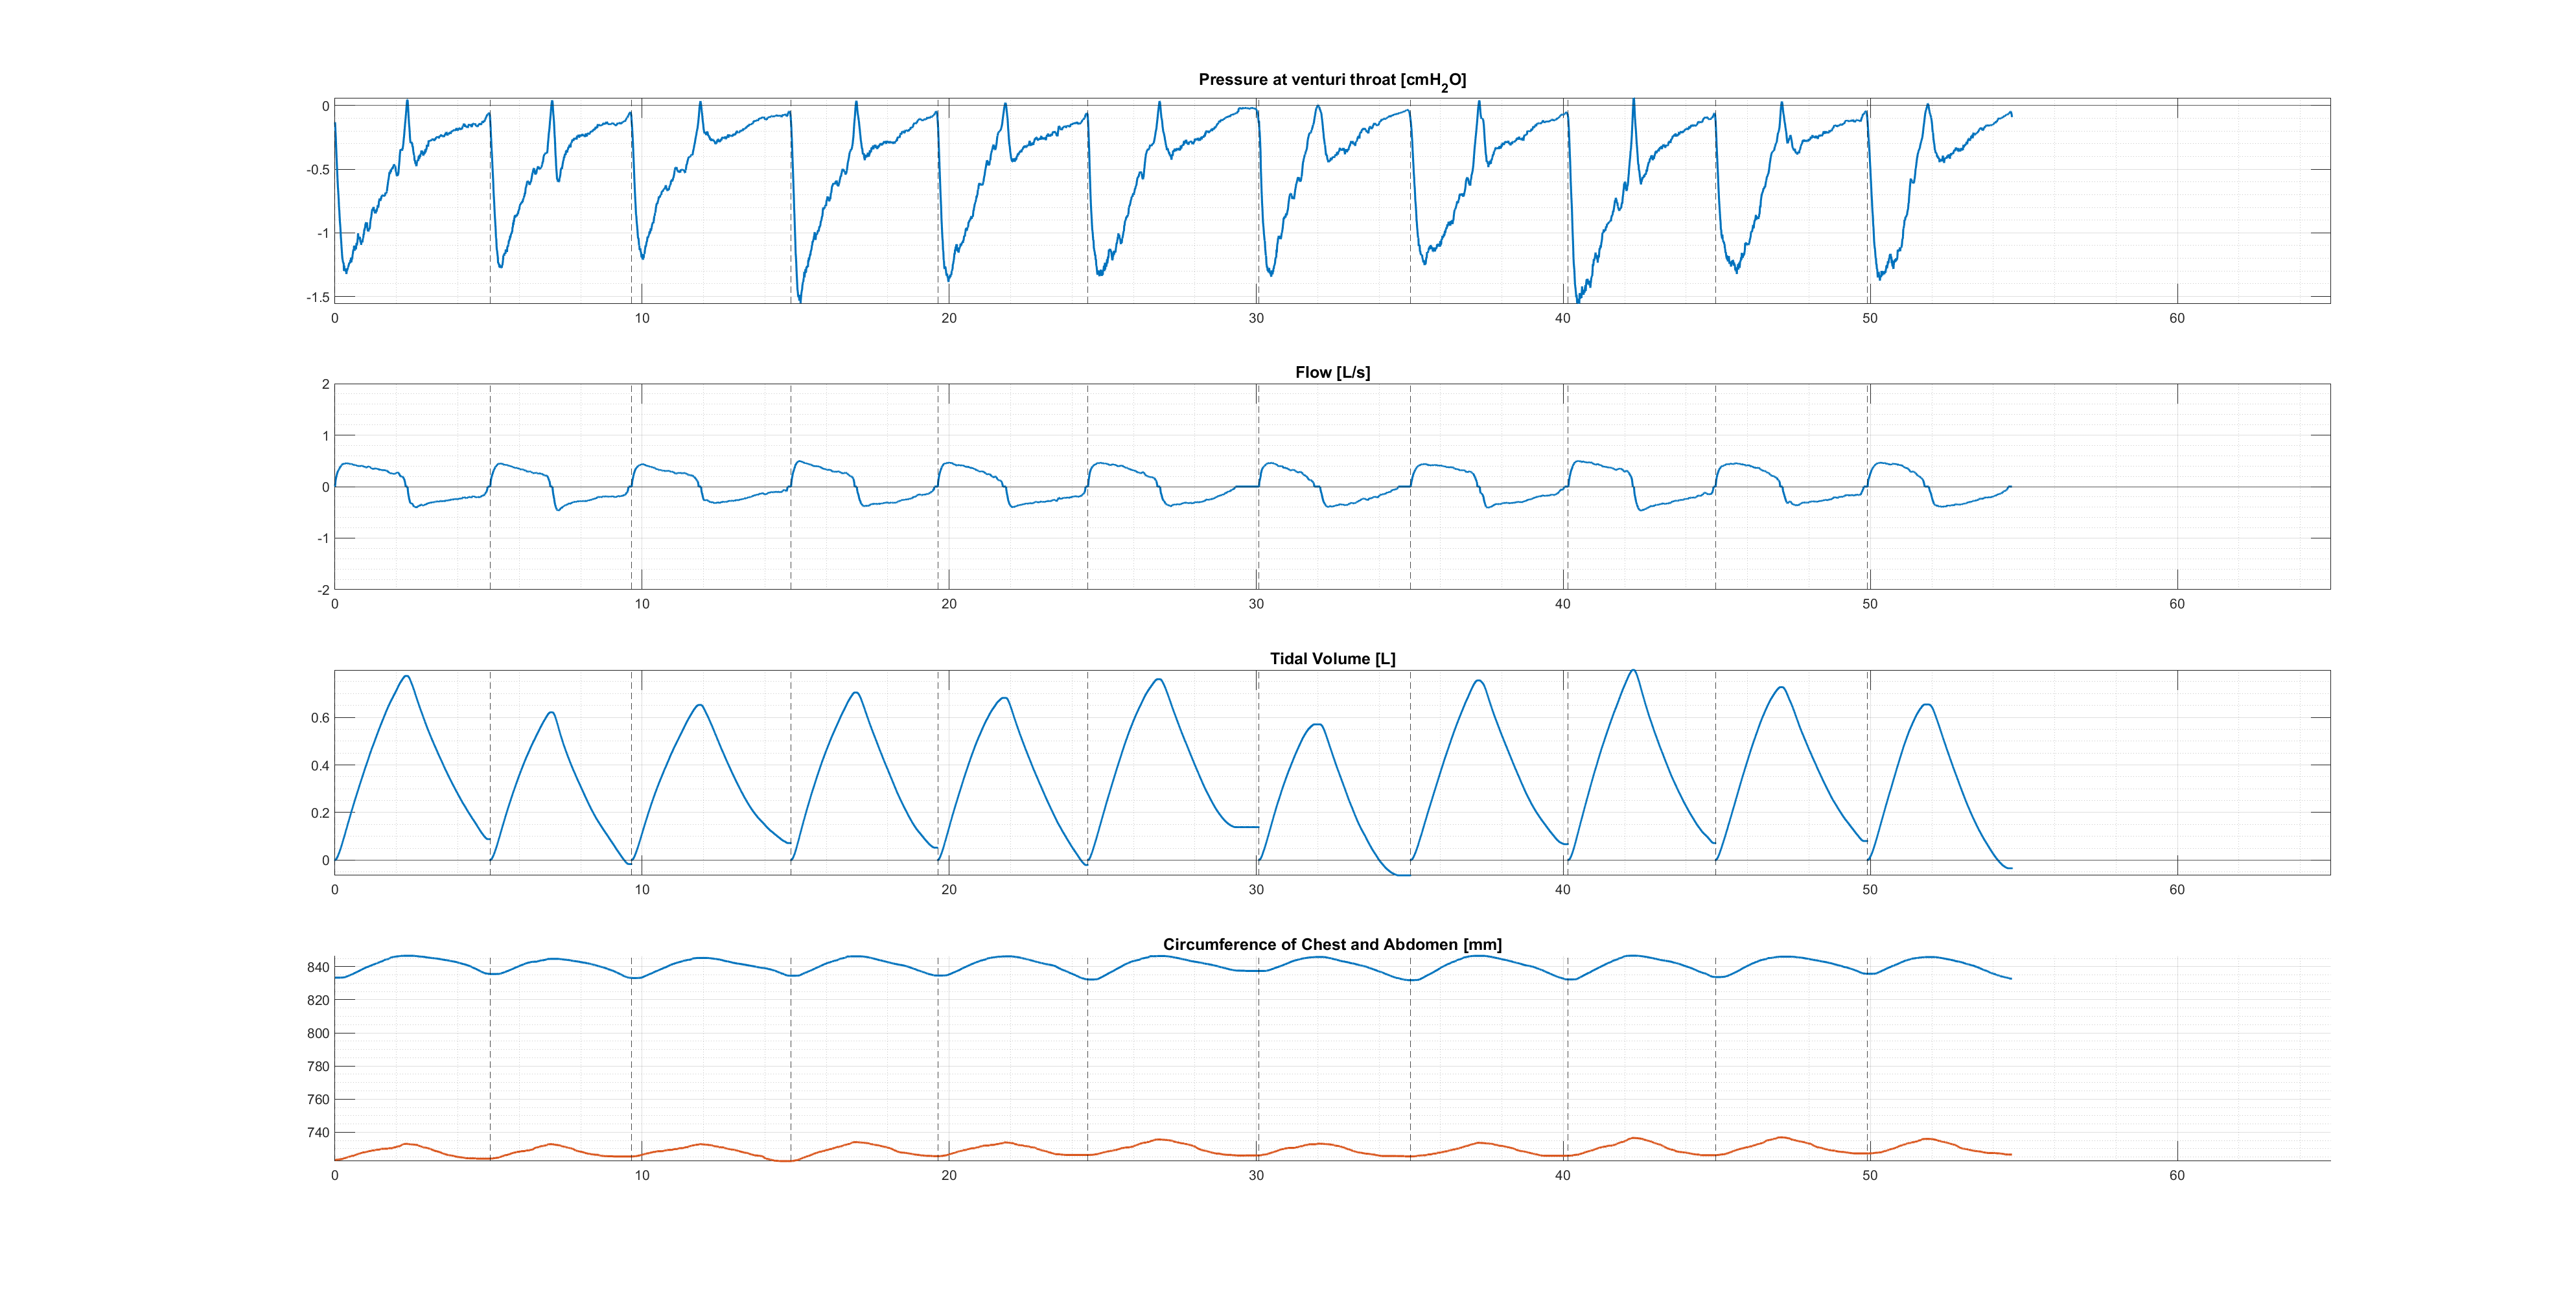Click the first tidal volume peak near 2 seconds
The width and height of the screenshot is (2576, 1305).
click(x=407, y=677)
